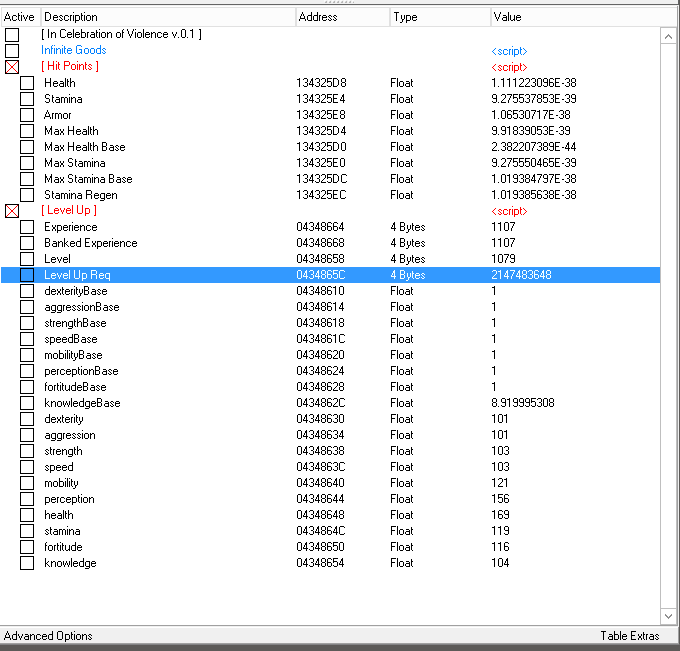The height and width of the screenshot is (651, 680).
Task: Click Max Stamina Base address 134325DC
Action: (x=322, y=179)
